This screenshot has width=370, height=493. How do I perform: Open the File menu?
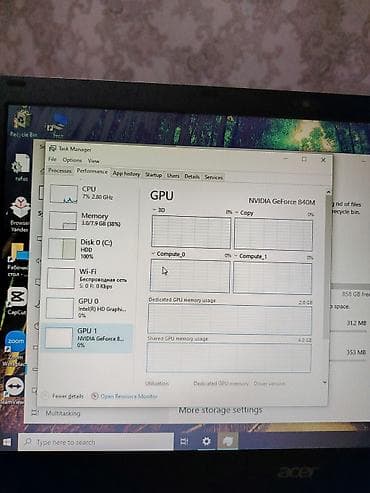point(52,159)
